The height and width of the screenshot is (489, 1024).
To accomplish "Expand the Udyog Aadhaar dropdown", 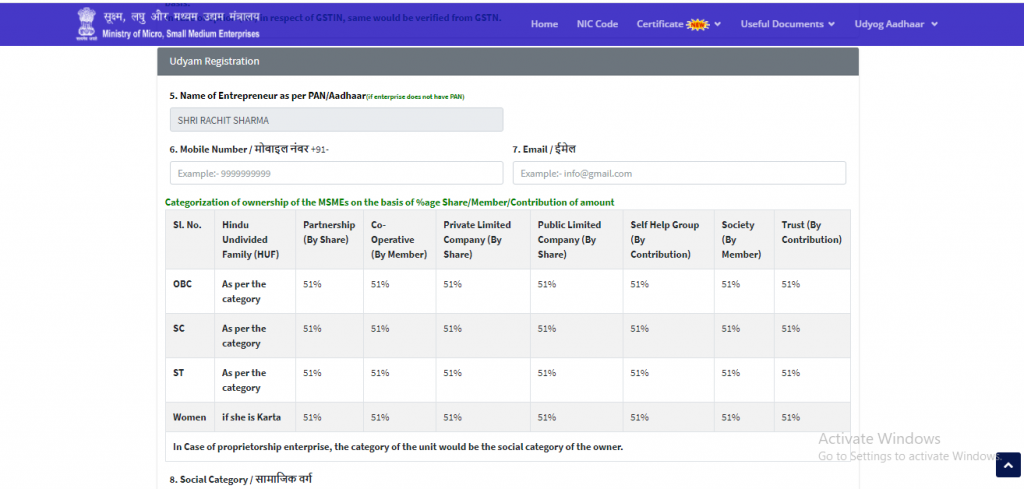I will 896,24.
